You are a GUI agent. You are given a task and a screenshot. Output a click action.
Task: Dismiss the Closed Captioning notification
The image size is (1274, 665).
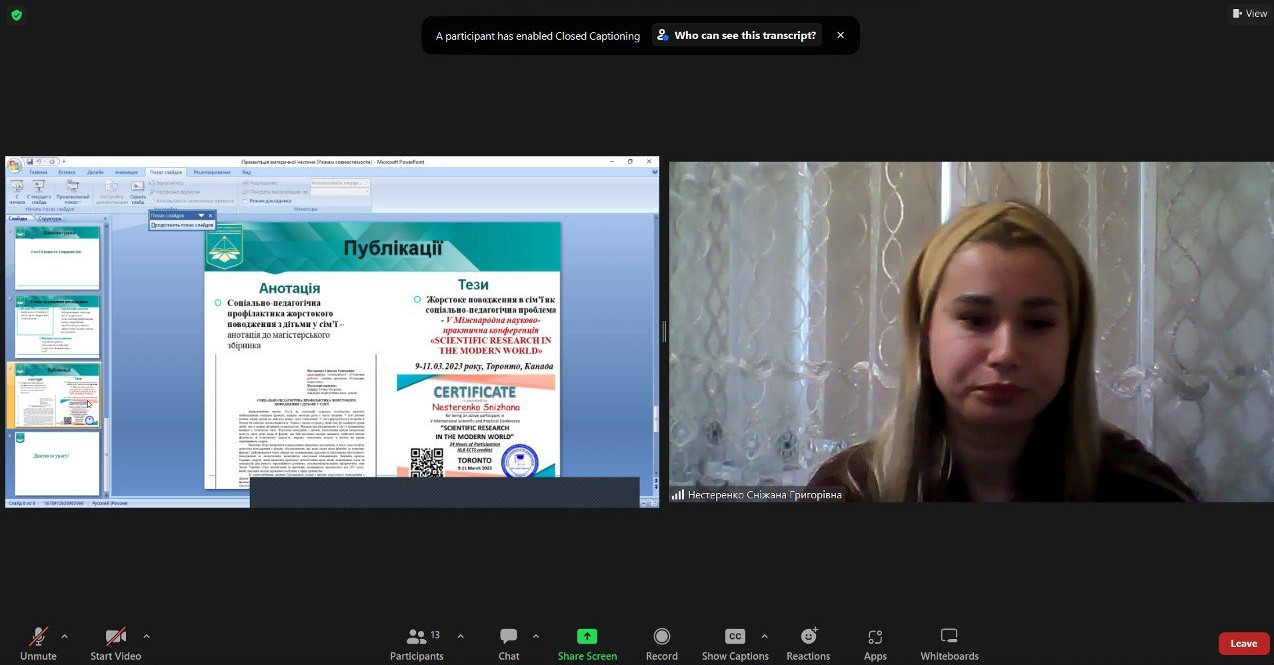(840, 35)
